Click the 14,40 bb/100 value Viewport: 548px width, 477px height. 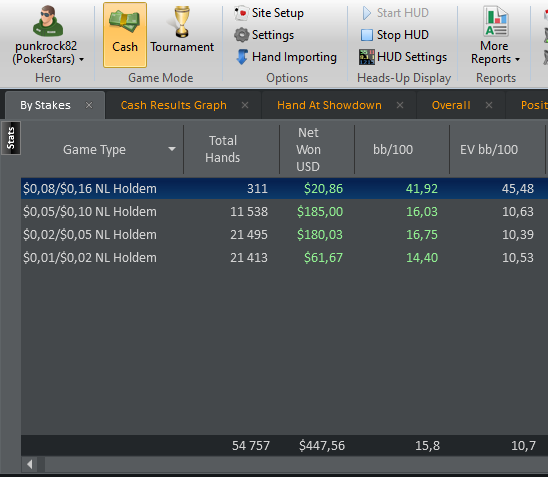point(422,258)
